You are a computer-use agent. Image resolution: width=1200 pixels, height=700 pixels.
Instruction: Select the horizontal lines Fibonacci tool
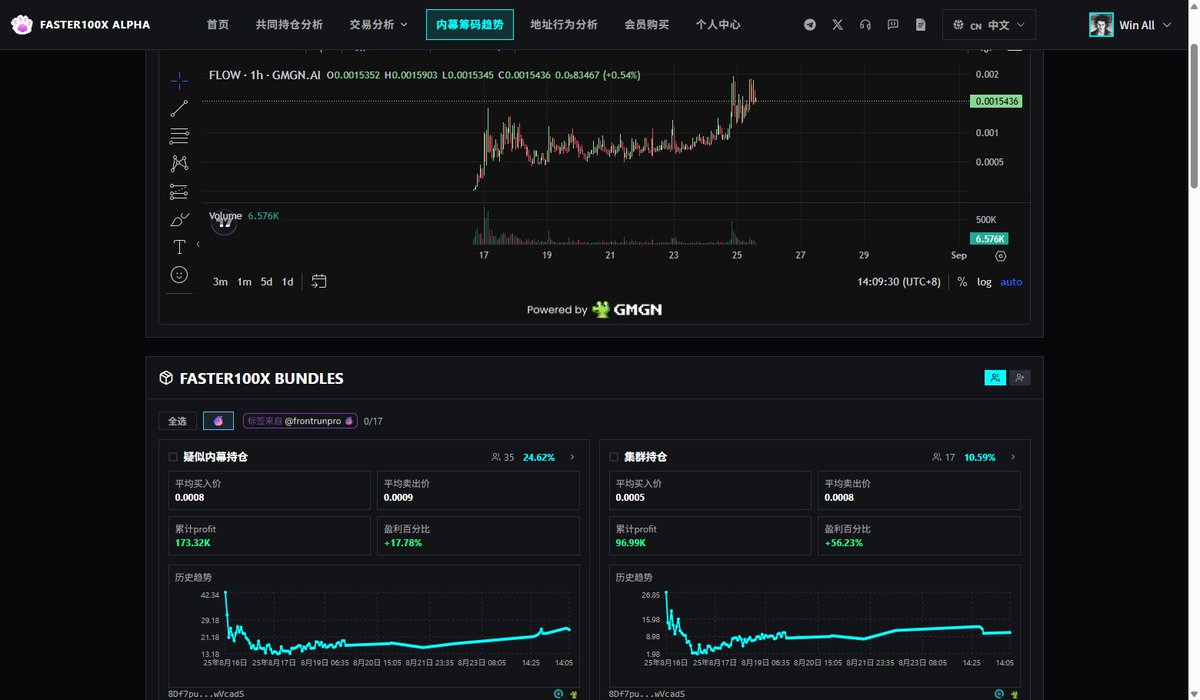179,136
